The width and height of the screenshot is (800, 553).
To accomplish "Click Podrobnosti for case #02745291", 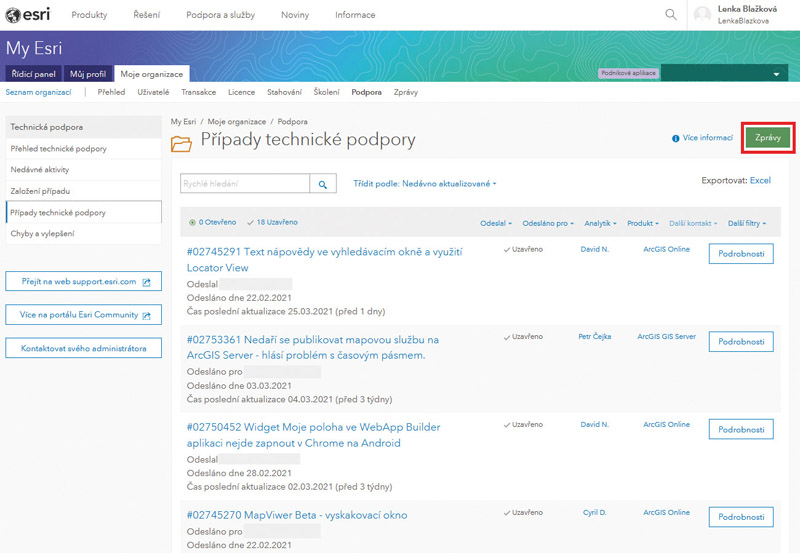I will coord(741,254).
